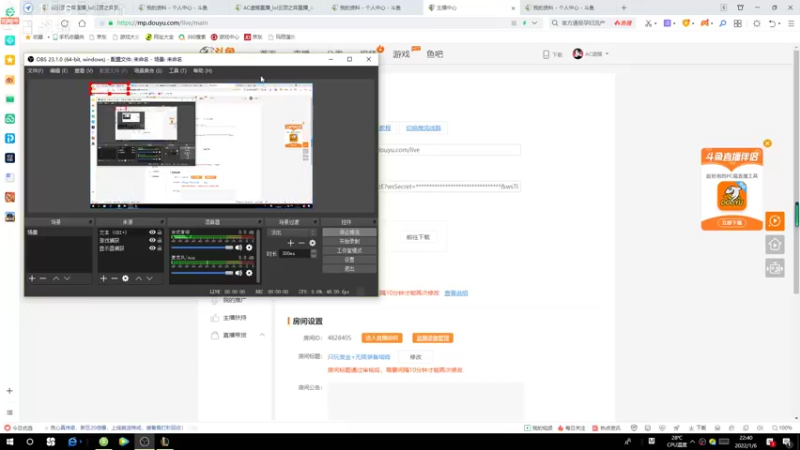Lock the 文本 (GDI+) source
Image resolution: width=800 pixels, height=450 pixels.
(x=160, y=232)
